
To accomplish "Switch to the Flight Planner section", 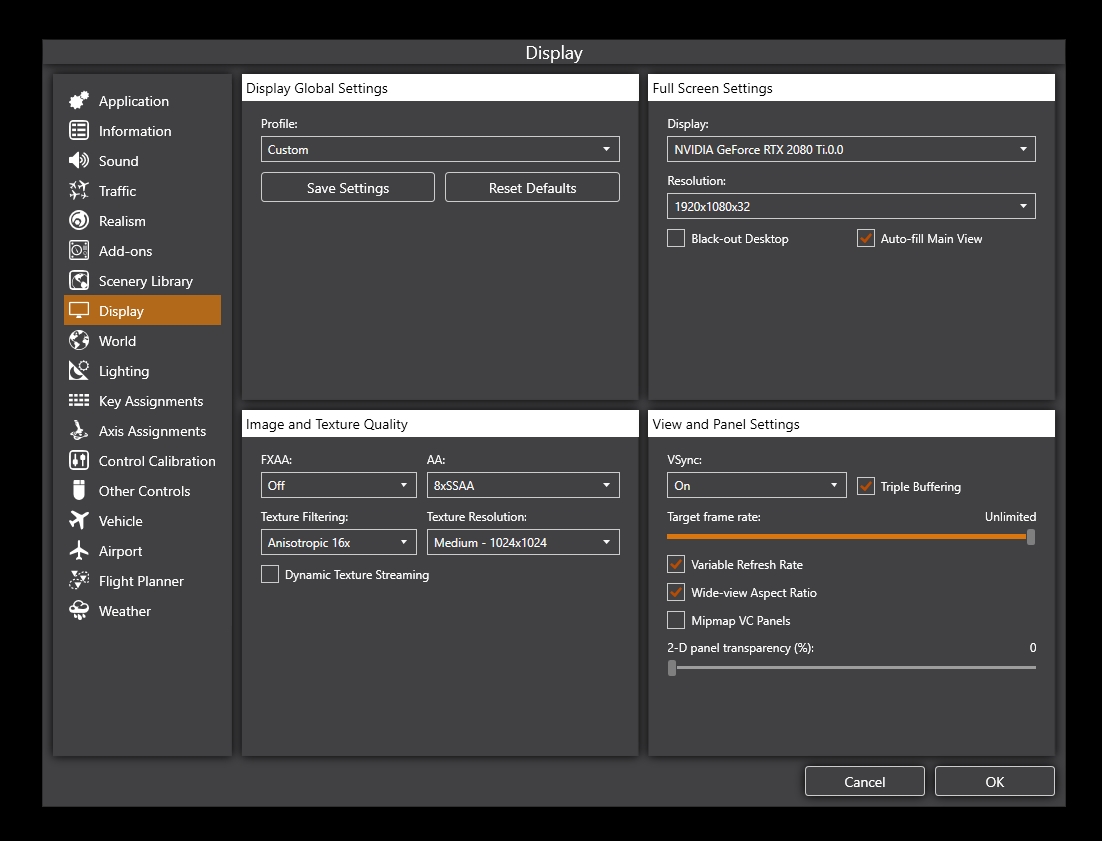I will [x=79, y=580].
